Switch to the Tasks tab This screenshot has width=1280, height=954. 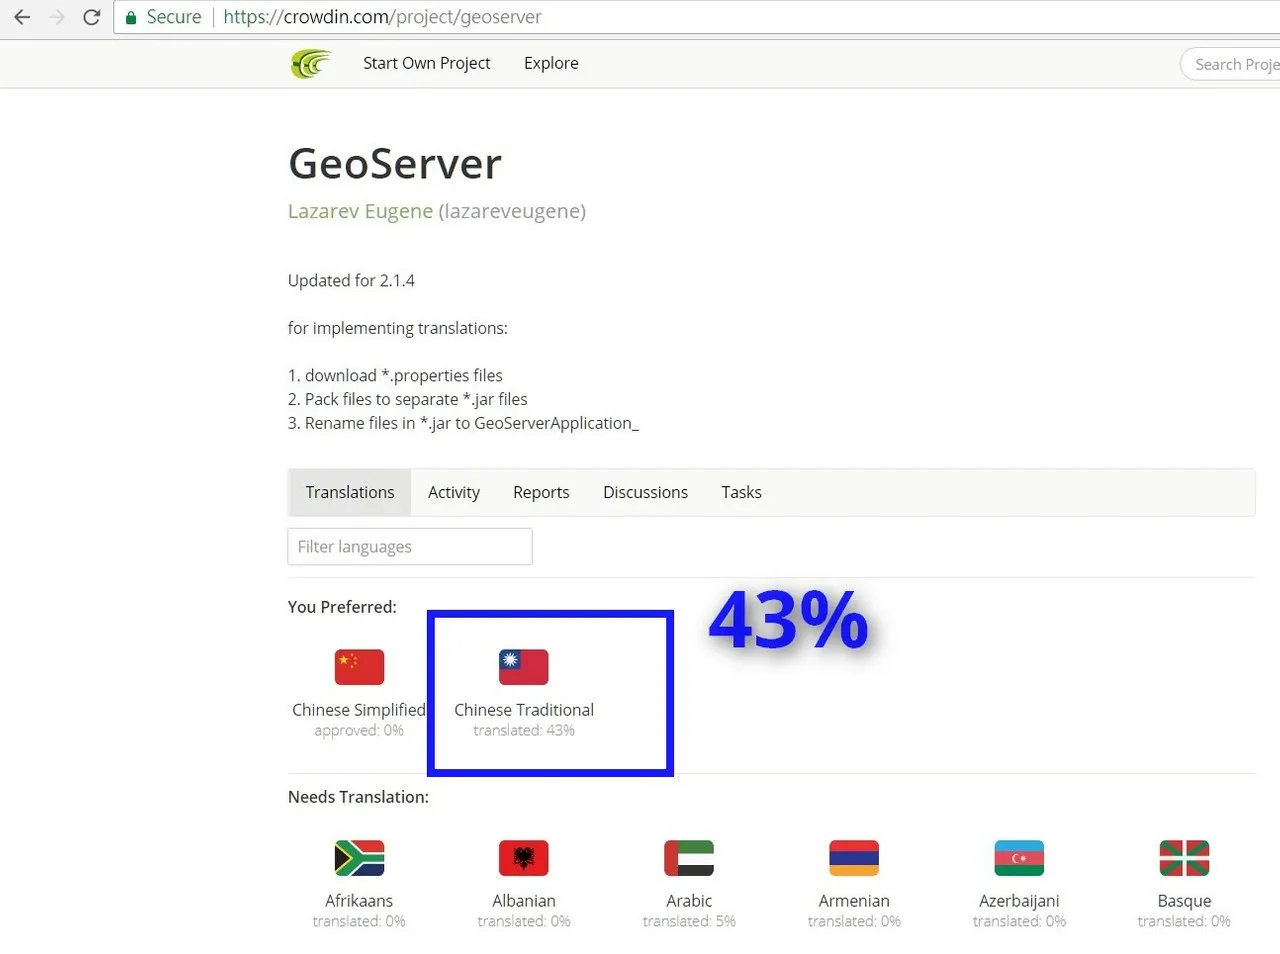coord(741,492)
